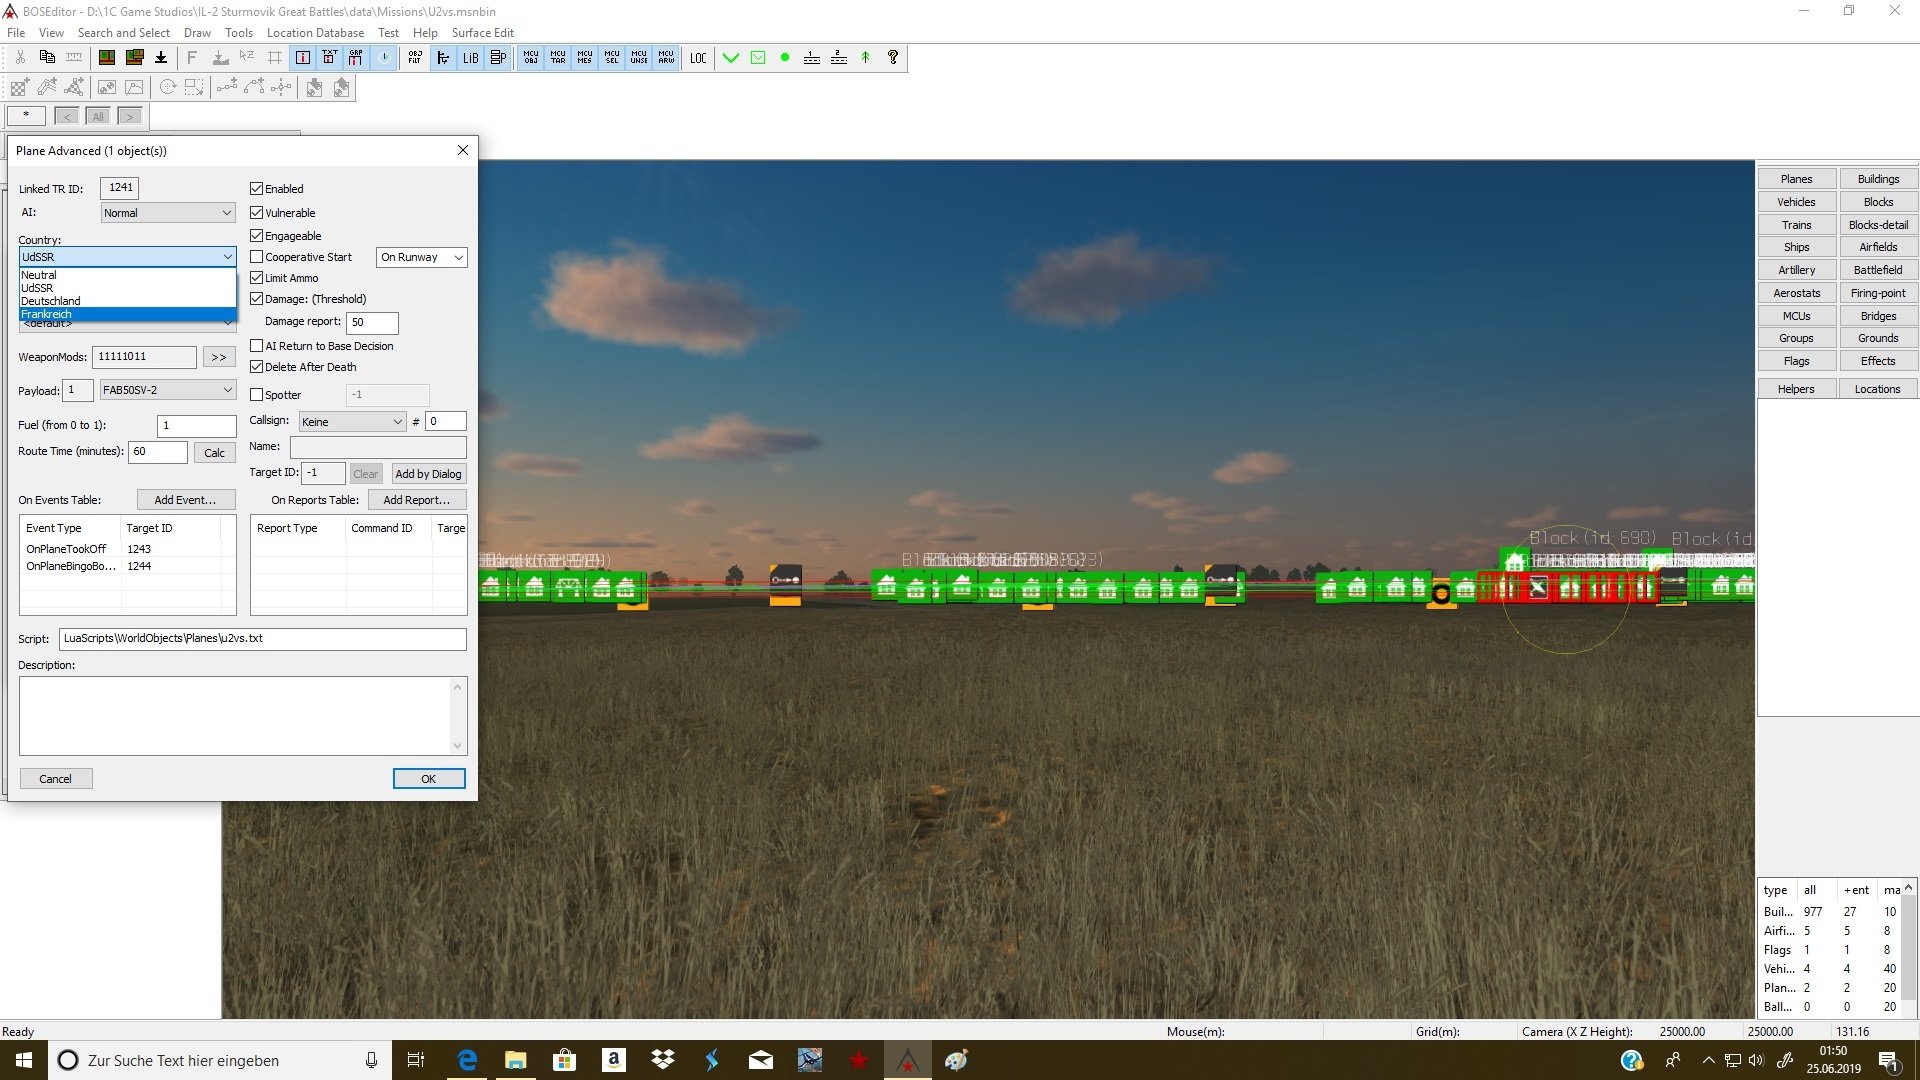Image resolution: width=1920 pixels, height=1080 pixels.
Task: Click the OBJ FILT object filter icon
Action: [415, 58]
